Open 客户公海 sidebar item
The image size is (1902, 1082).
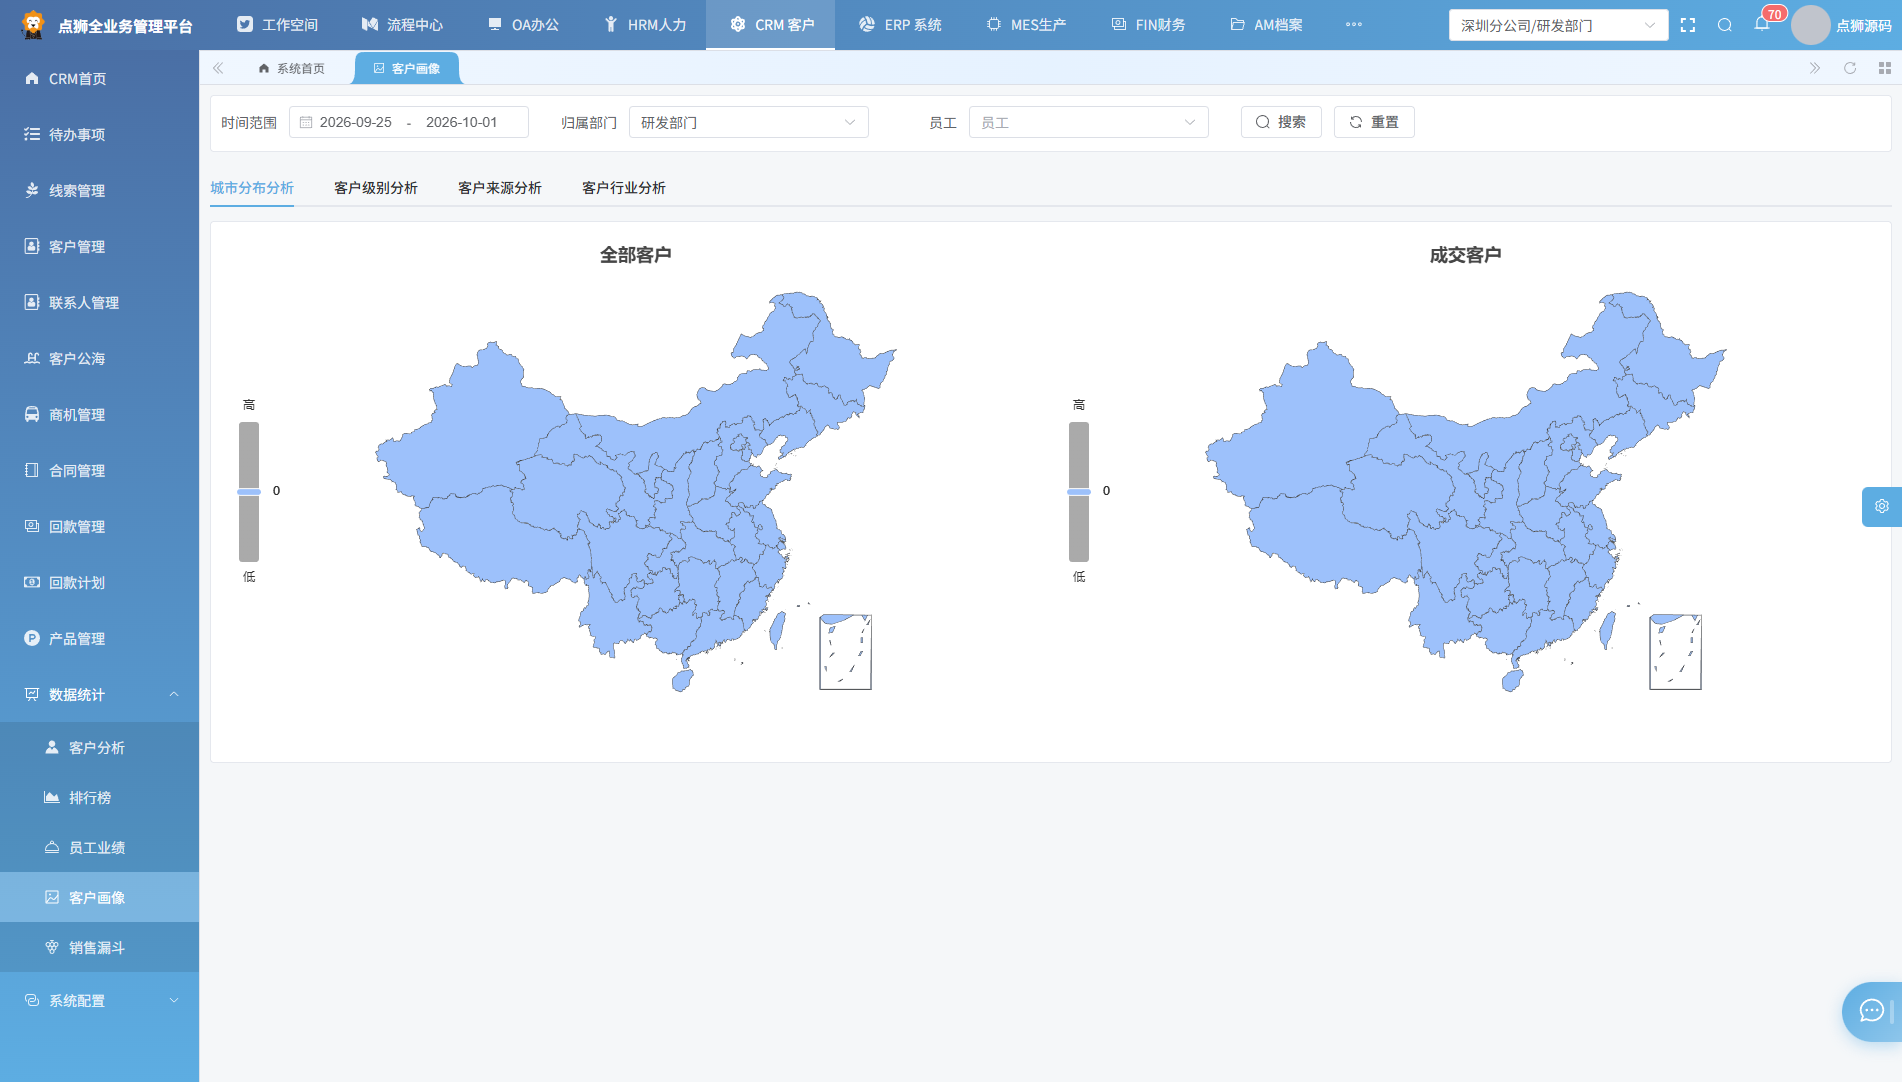[100, 358]
